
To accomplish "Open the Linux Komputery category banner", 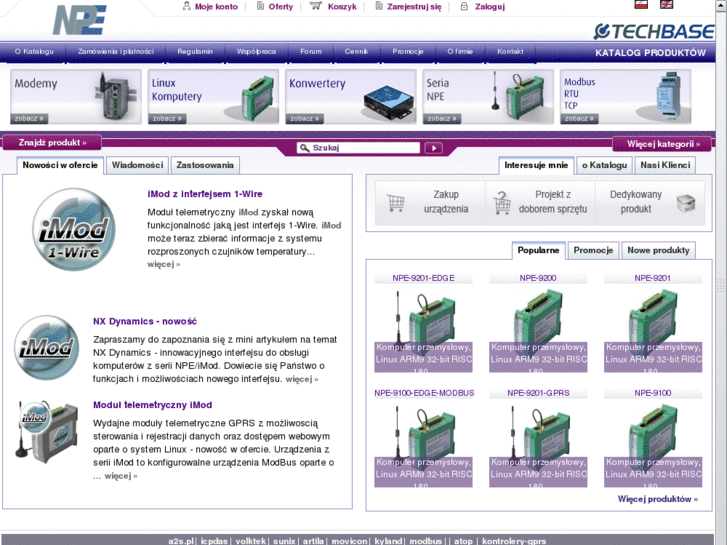I will (213, 96).
